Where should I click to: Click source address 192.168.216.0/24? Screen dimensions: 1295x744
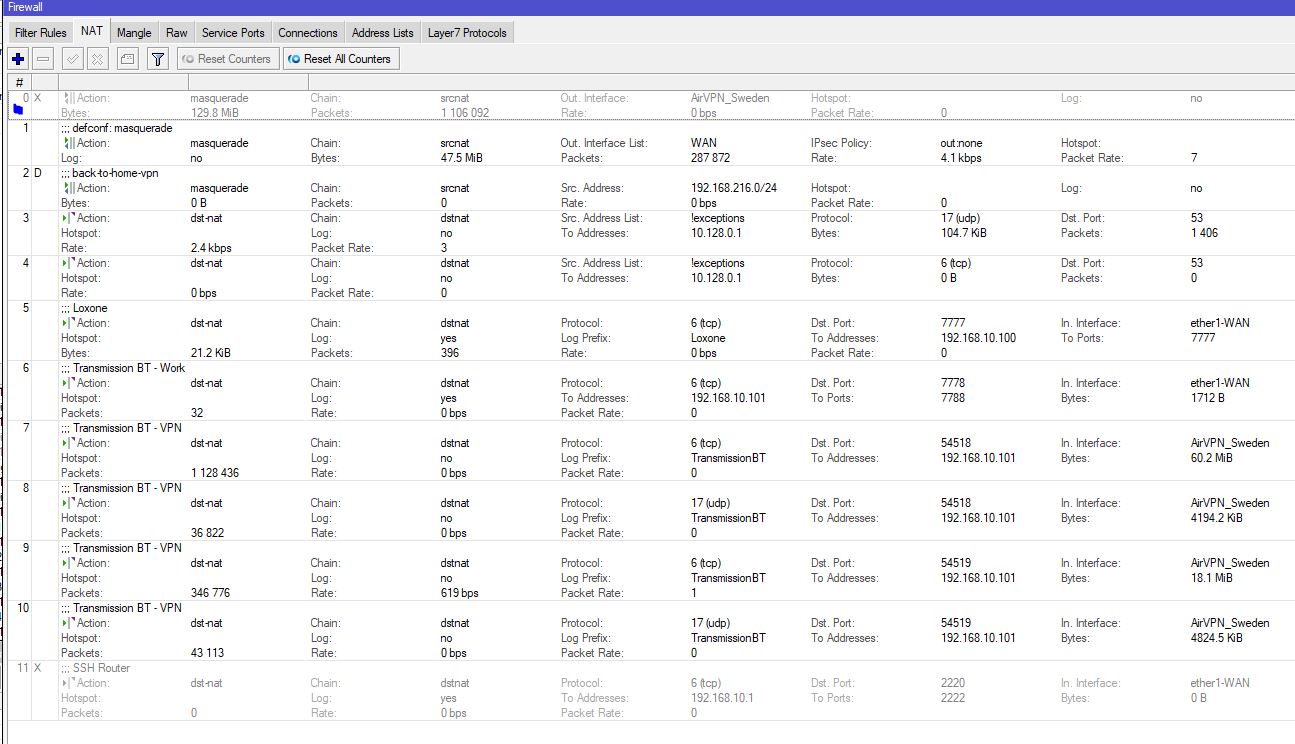click(734, 188)
